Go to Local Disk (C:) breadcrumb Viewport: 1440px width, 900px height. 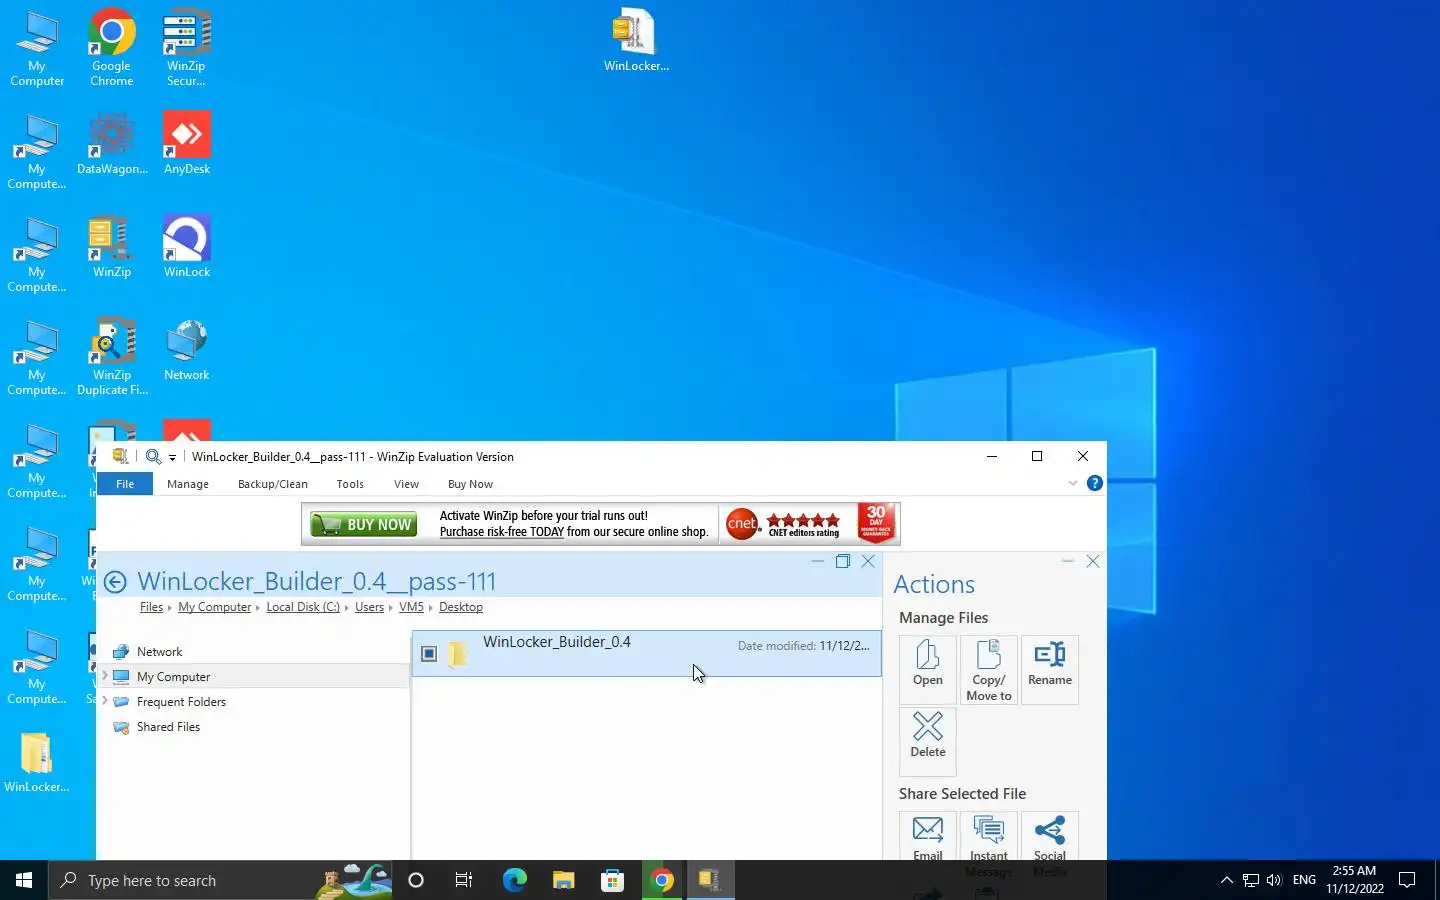click(303, 607)
